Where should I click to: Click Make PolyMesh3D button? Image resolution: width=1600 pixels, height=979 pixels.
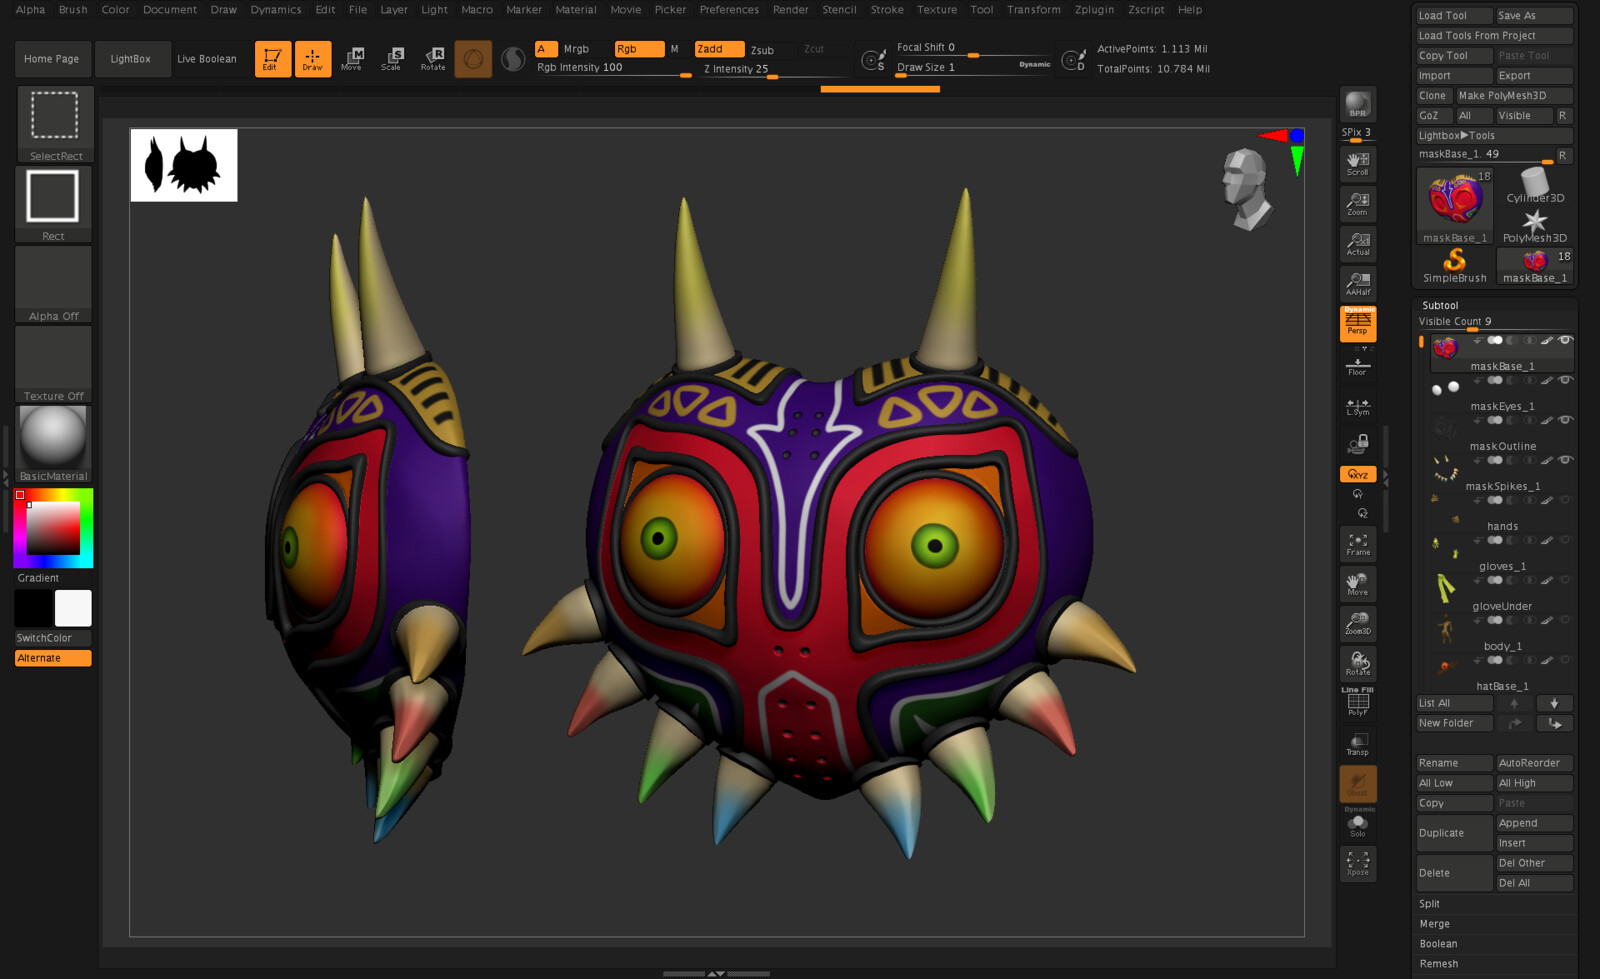(1513, 95)
